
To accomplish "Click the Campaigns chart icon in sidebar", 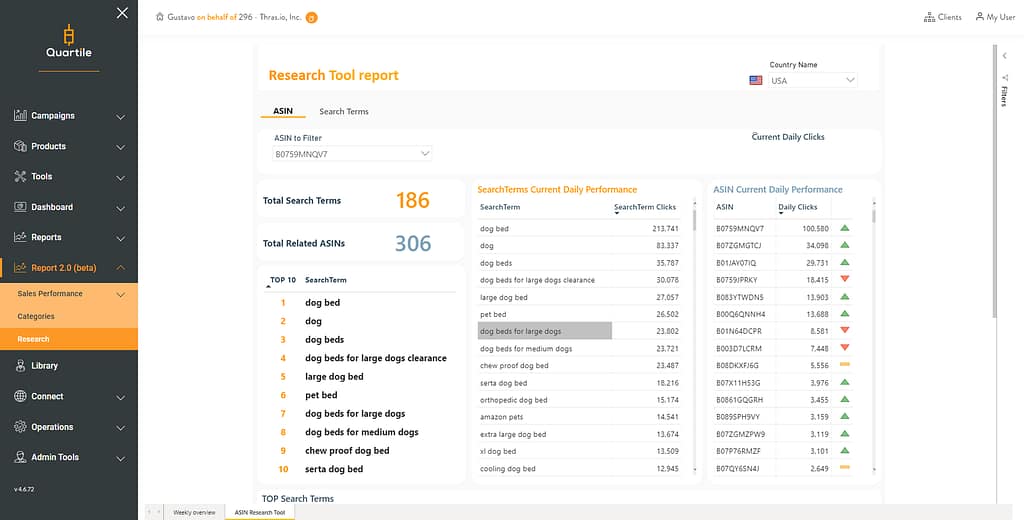I will (x=20, y=116).
